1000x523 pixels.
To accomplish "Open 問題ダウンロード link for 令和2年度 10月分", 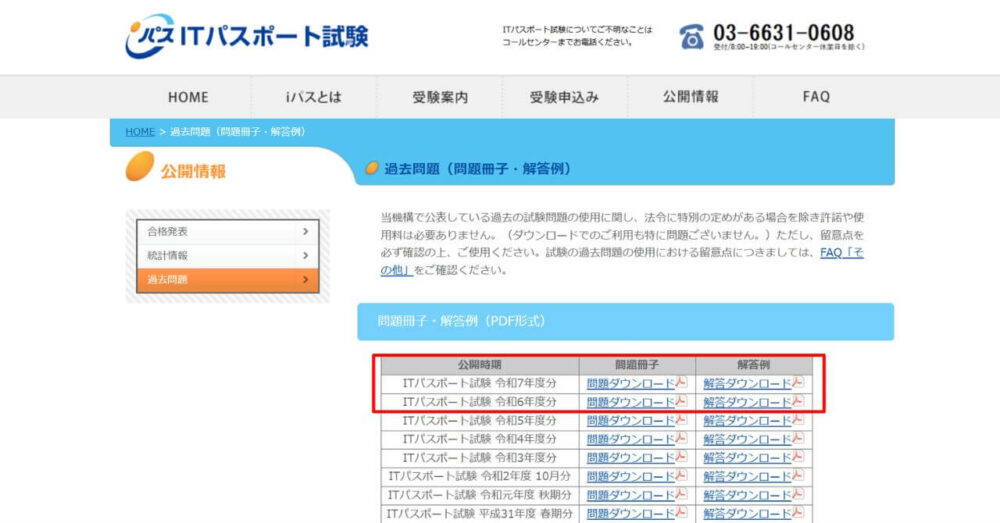I will point(630,476).
